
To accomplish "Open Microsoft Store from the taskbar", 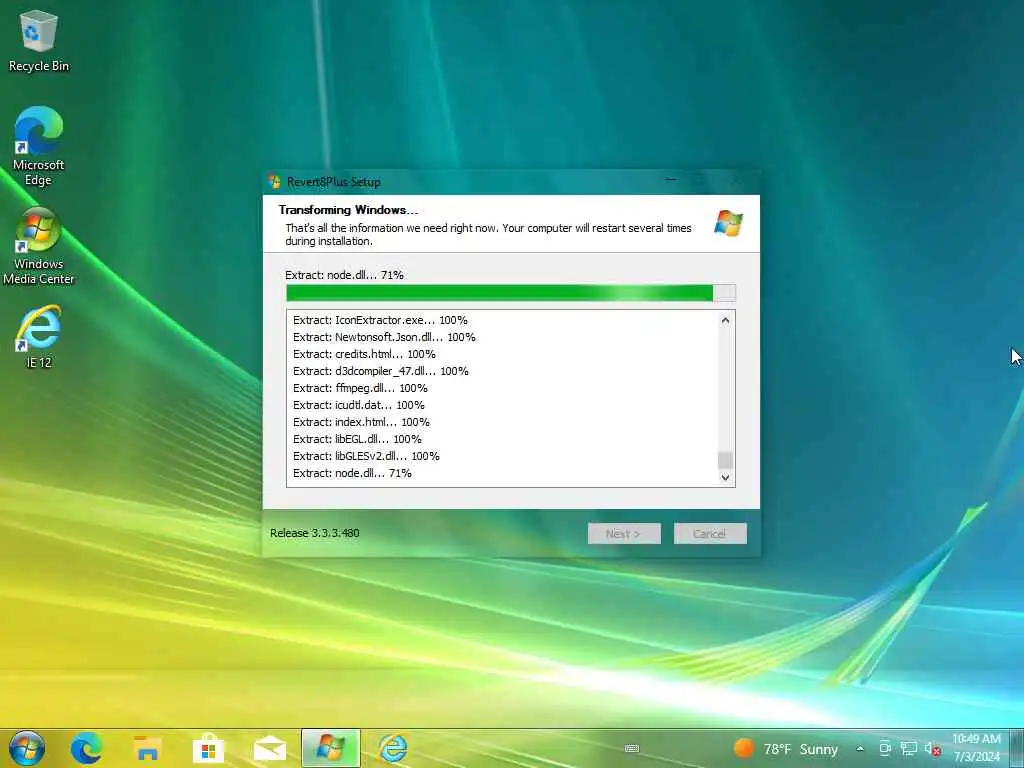I will click(x=208, y=748).
